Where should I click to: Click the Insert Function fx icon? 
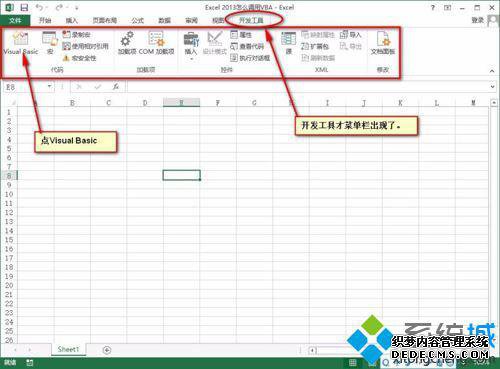pyautogui.click(x=116, y=87)
